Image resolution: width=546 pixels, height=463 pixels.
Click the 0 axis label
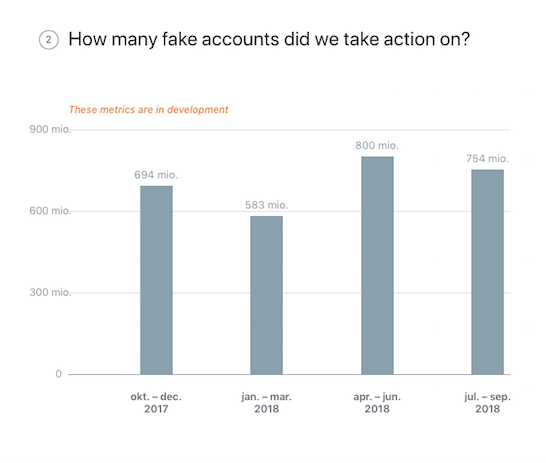pos(58,374)
